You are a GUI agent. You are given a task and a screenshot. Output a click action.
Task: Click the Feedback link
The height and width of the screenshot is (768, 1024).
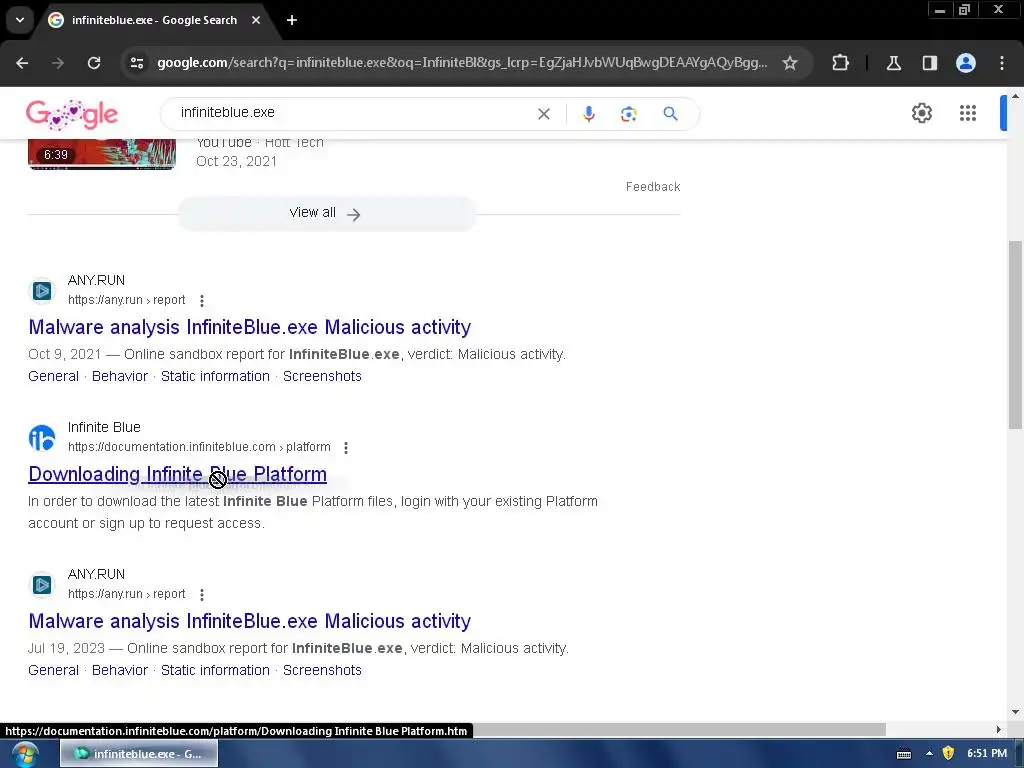tap(653, 187)
